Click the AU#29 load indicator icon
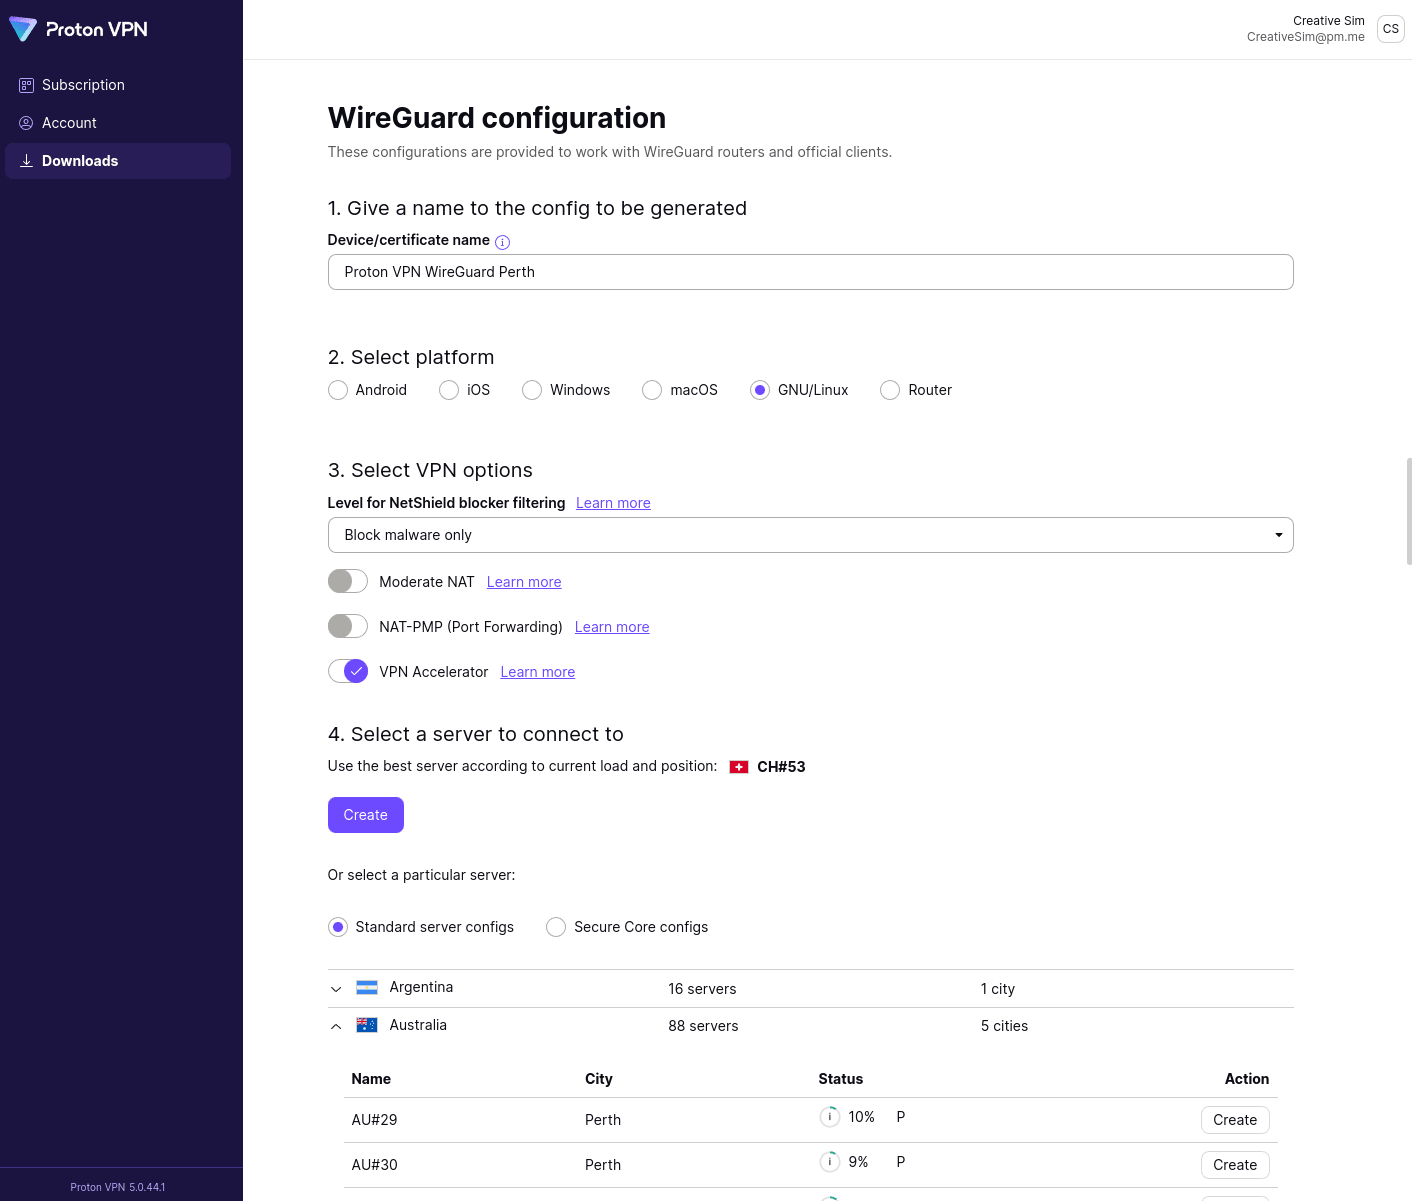This screenshot has width=1412, height=1201. point(830,1117)
